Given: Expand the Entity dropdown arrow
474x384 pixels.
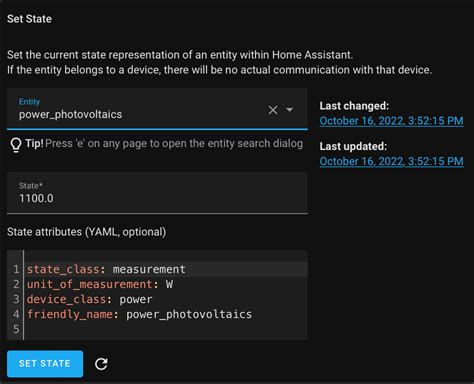Looking at the screenshot, I should pyautogui.click(x=289, y=110).
